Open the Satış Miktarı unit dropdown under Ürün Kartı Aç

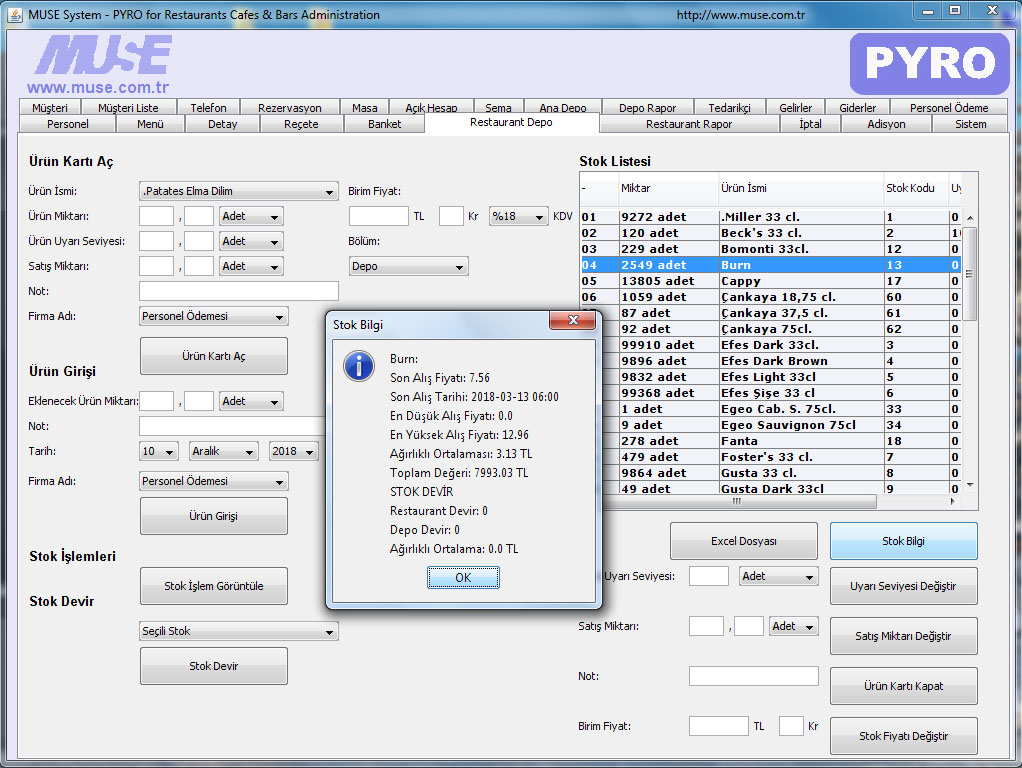[x=250, y=266]
